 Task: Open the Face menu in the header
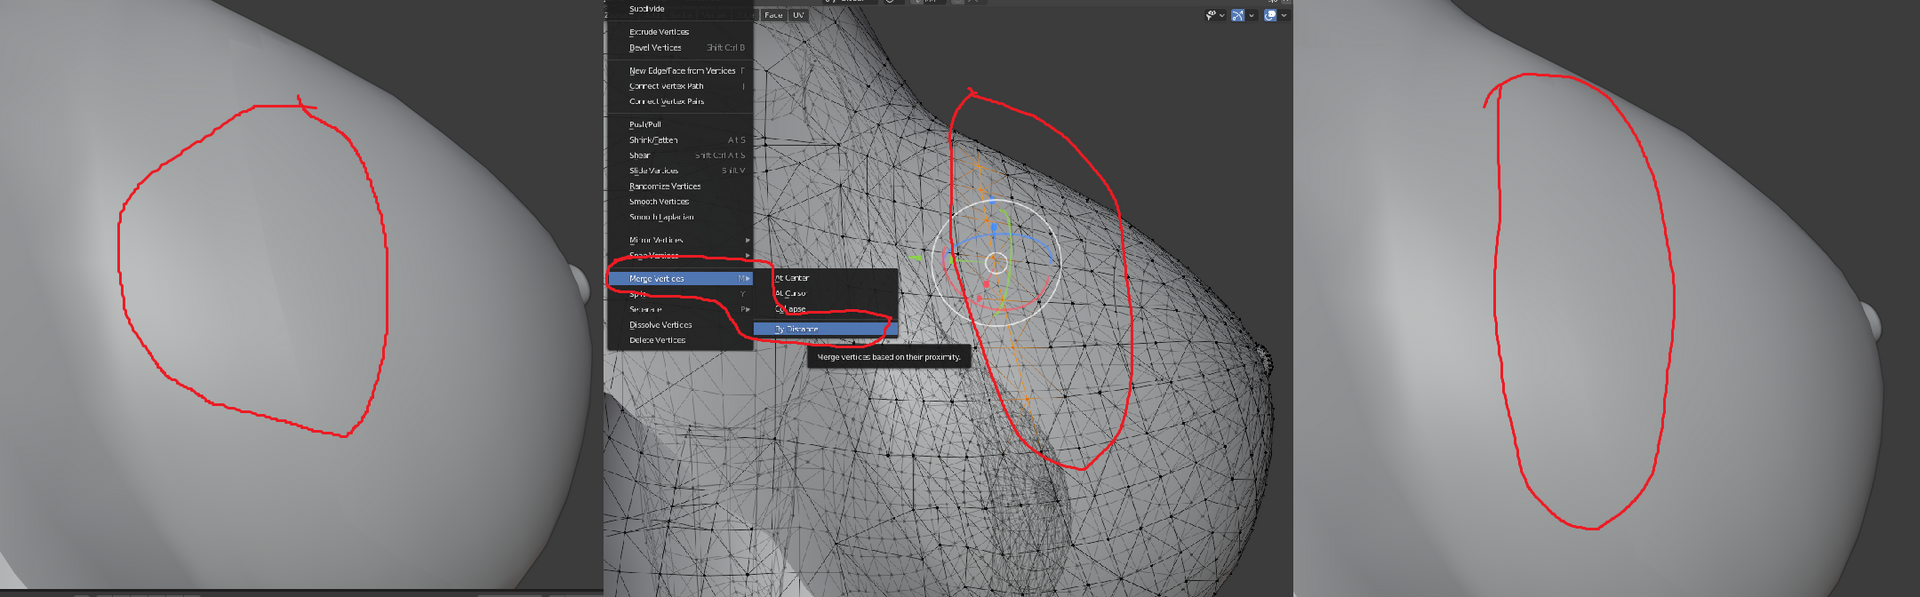[x=774, y=15]
